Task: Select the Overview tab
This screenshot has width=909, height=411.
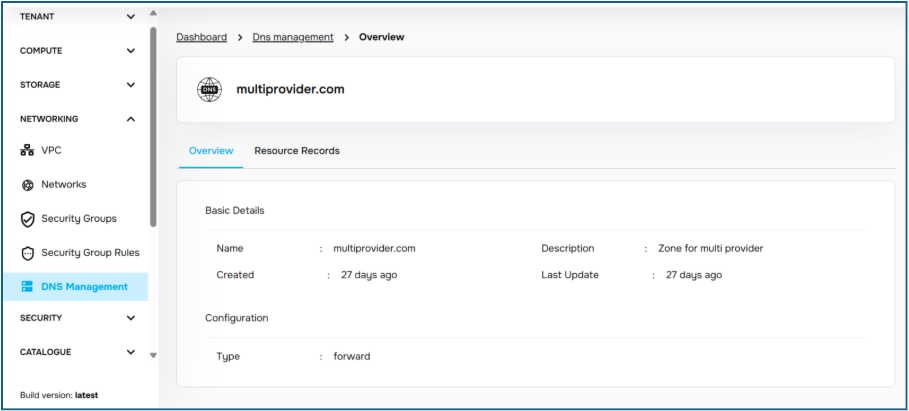Action: click(211, 151)
